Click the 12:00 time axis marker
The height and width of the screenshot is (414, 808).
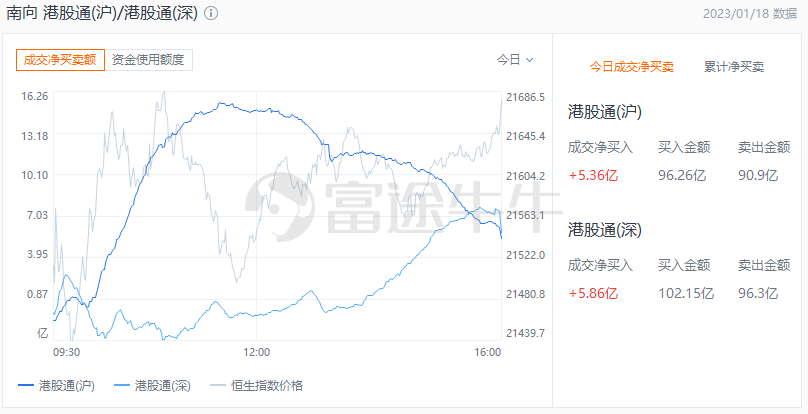pos(257,352)
